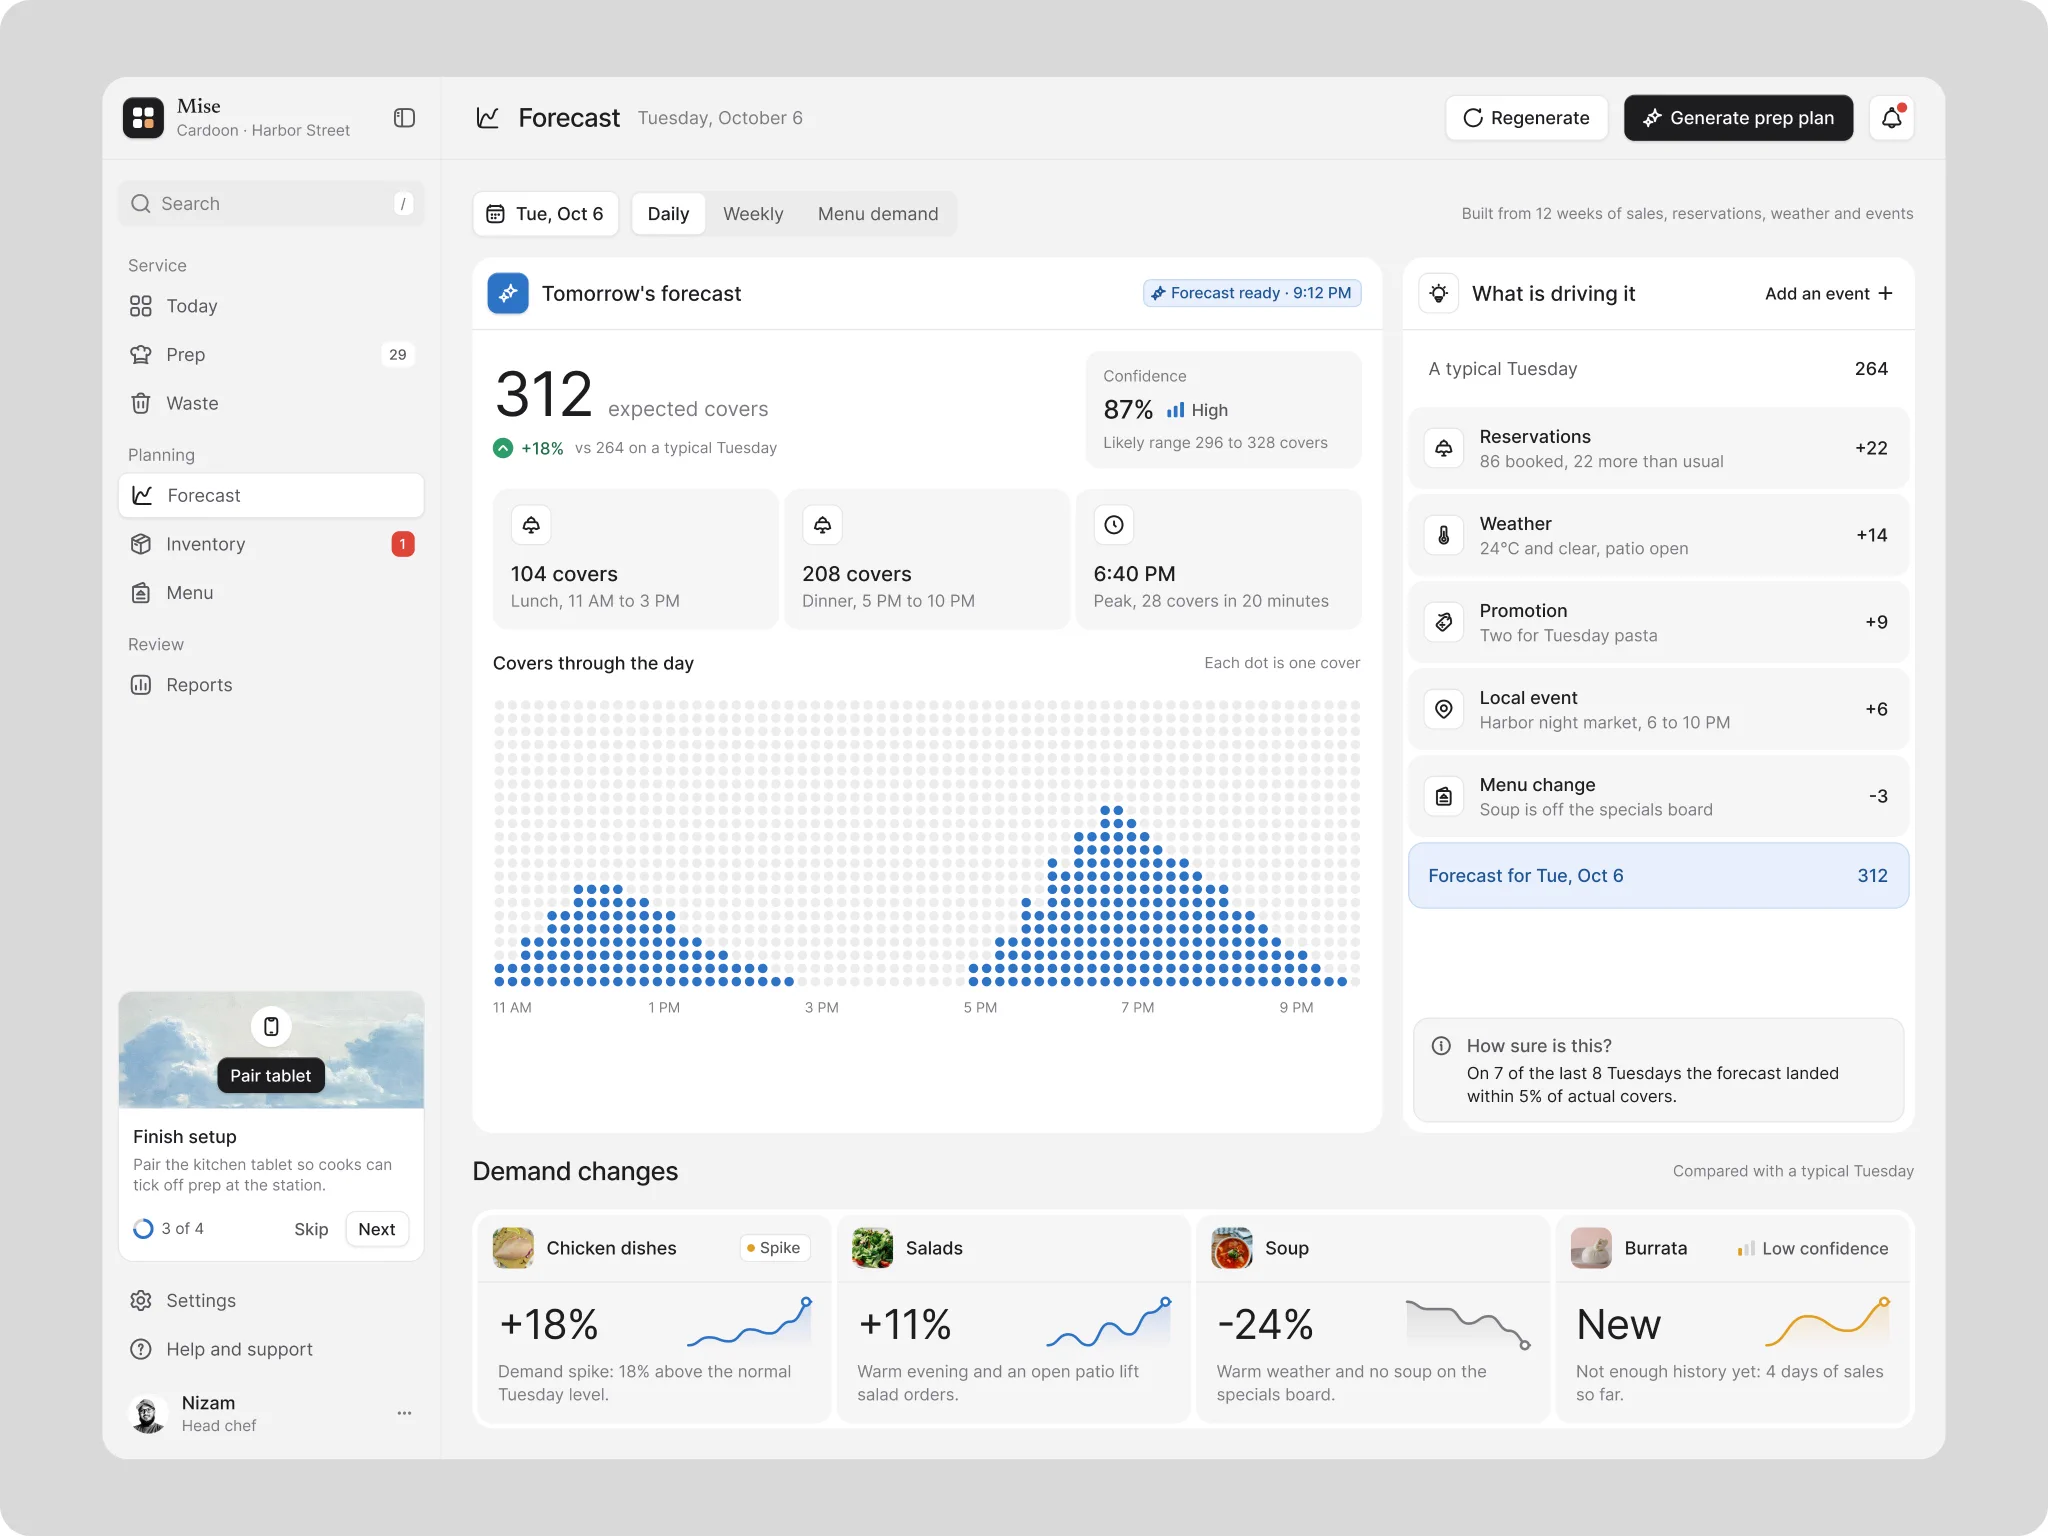Click Skip on the setup card
2048x1536 pixels.
(x=311, y=1229)
